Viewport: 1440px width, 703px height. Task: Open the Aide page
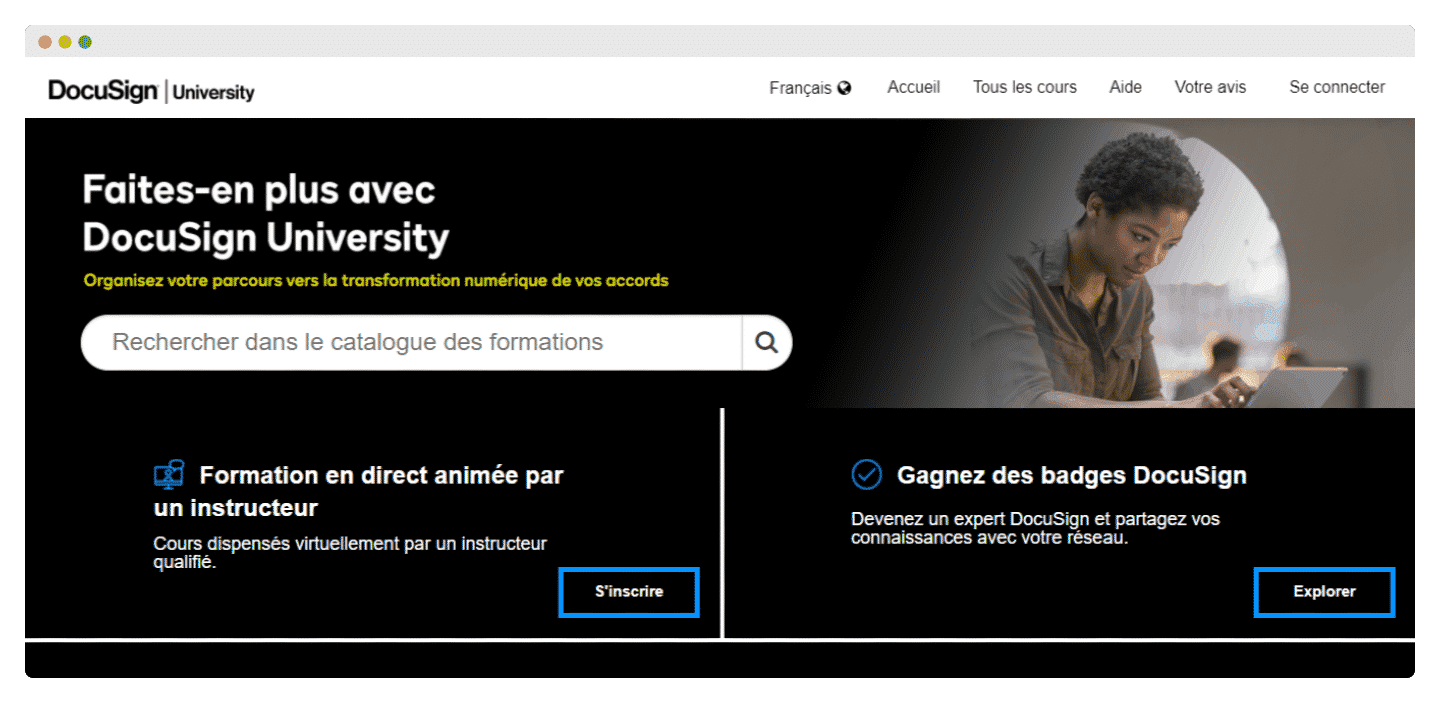pos(1125,87)
